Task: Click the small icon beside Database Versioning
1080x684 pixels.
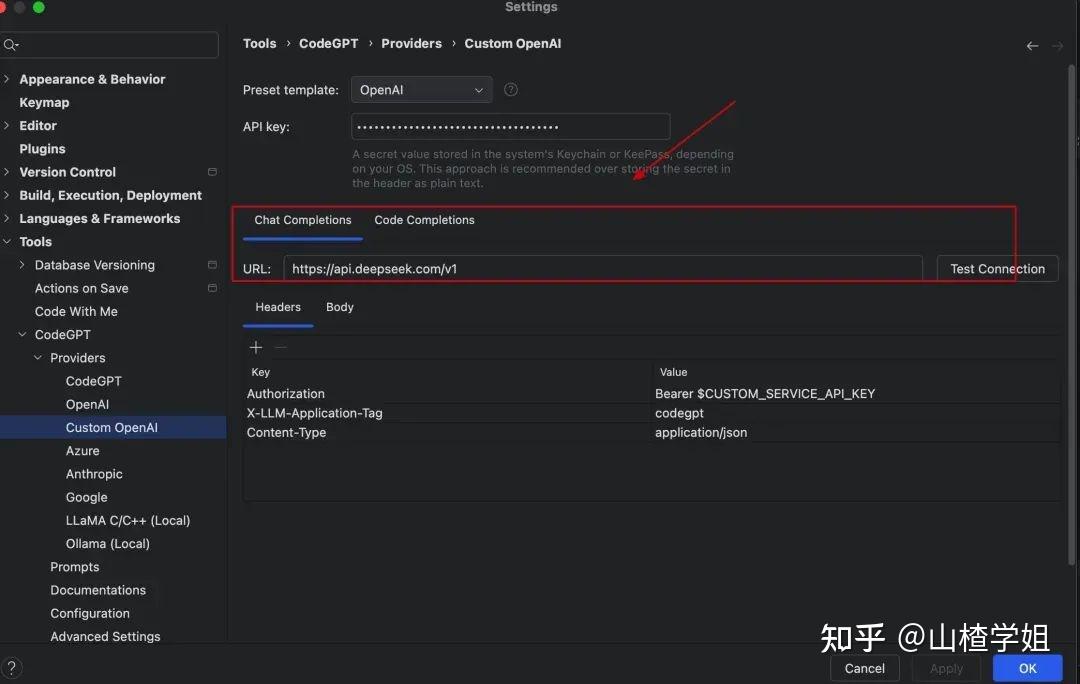Action: [211, 264]
